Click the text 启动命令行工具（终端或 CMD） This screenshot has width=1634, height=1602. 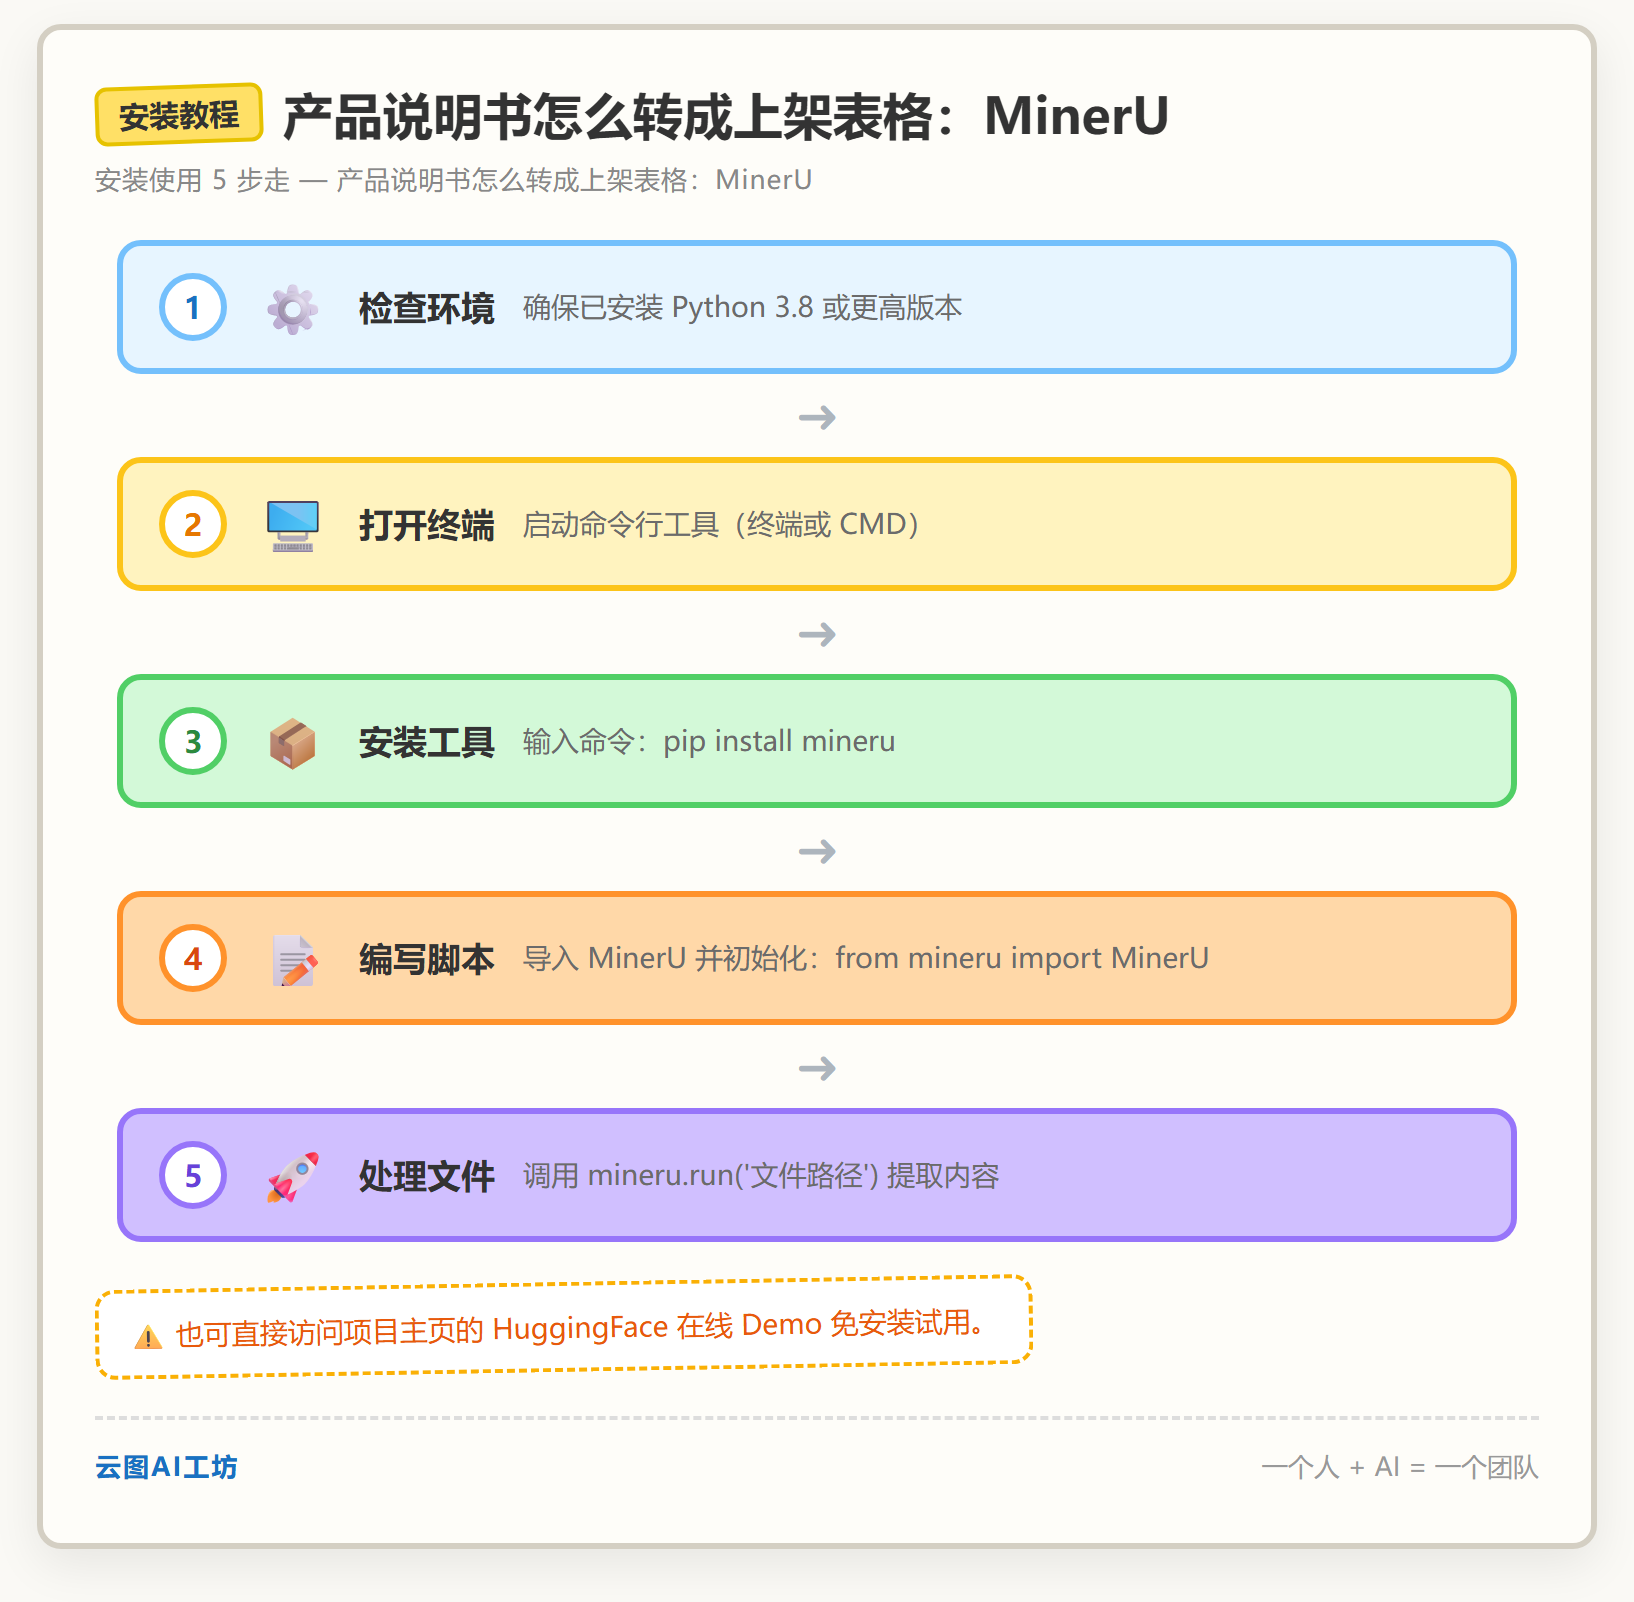click(x=722, y=525)
